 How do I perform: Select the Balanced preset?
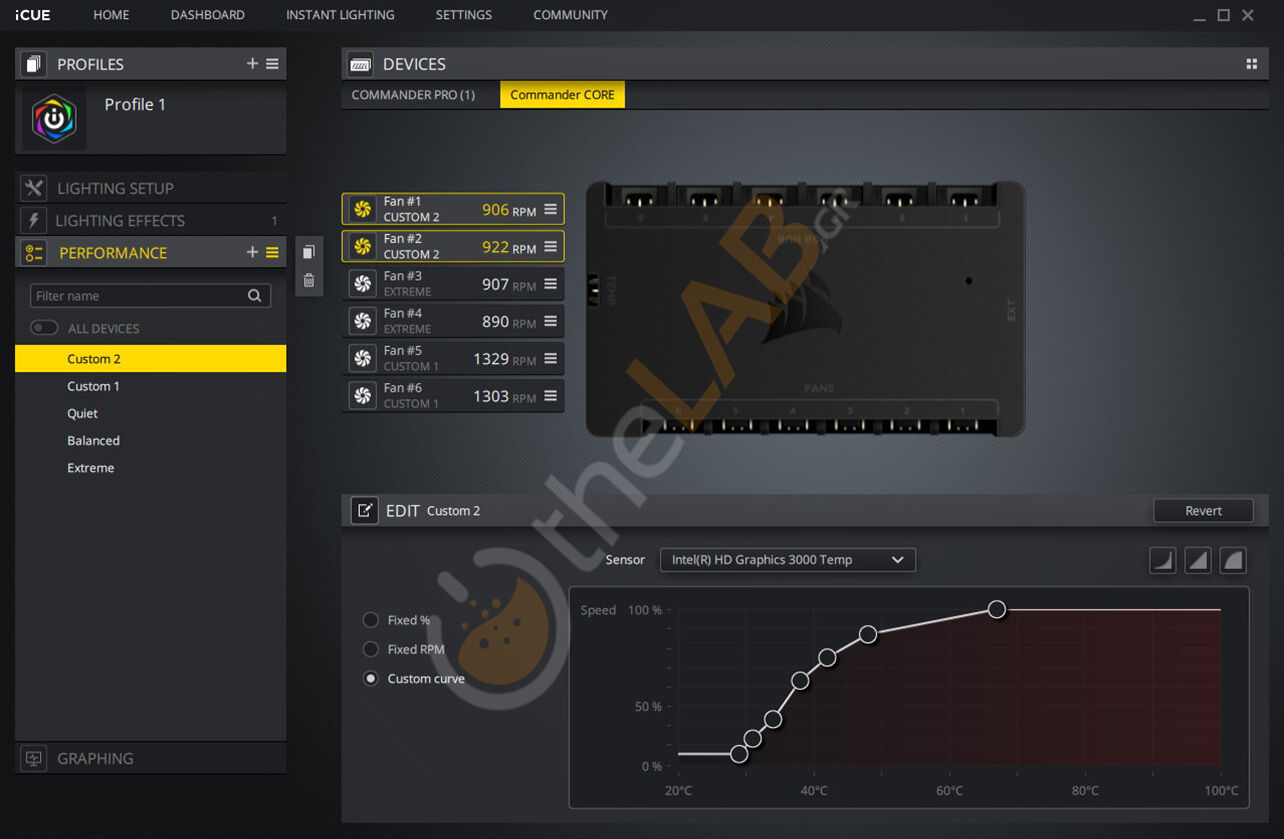[151, 440]
